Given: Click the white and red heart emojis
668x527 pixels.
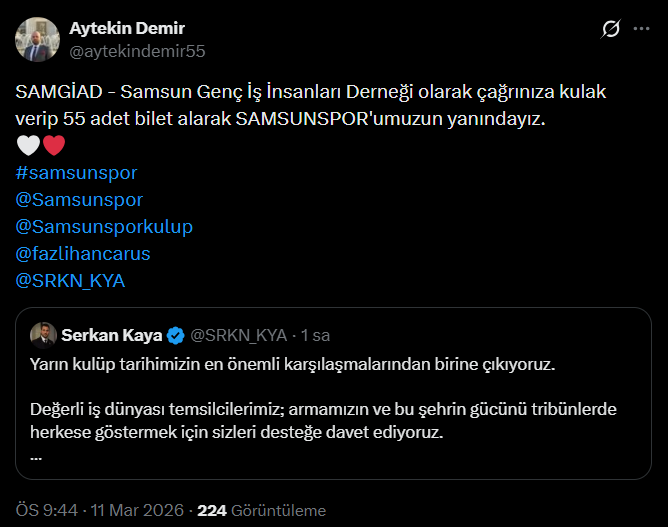Looking at the screenshot, I should click(x=41, y=146).
